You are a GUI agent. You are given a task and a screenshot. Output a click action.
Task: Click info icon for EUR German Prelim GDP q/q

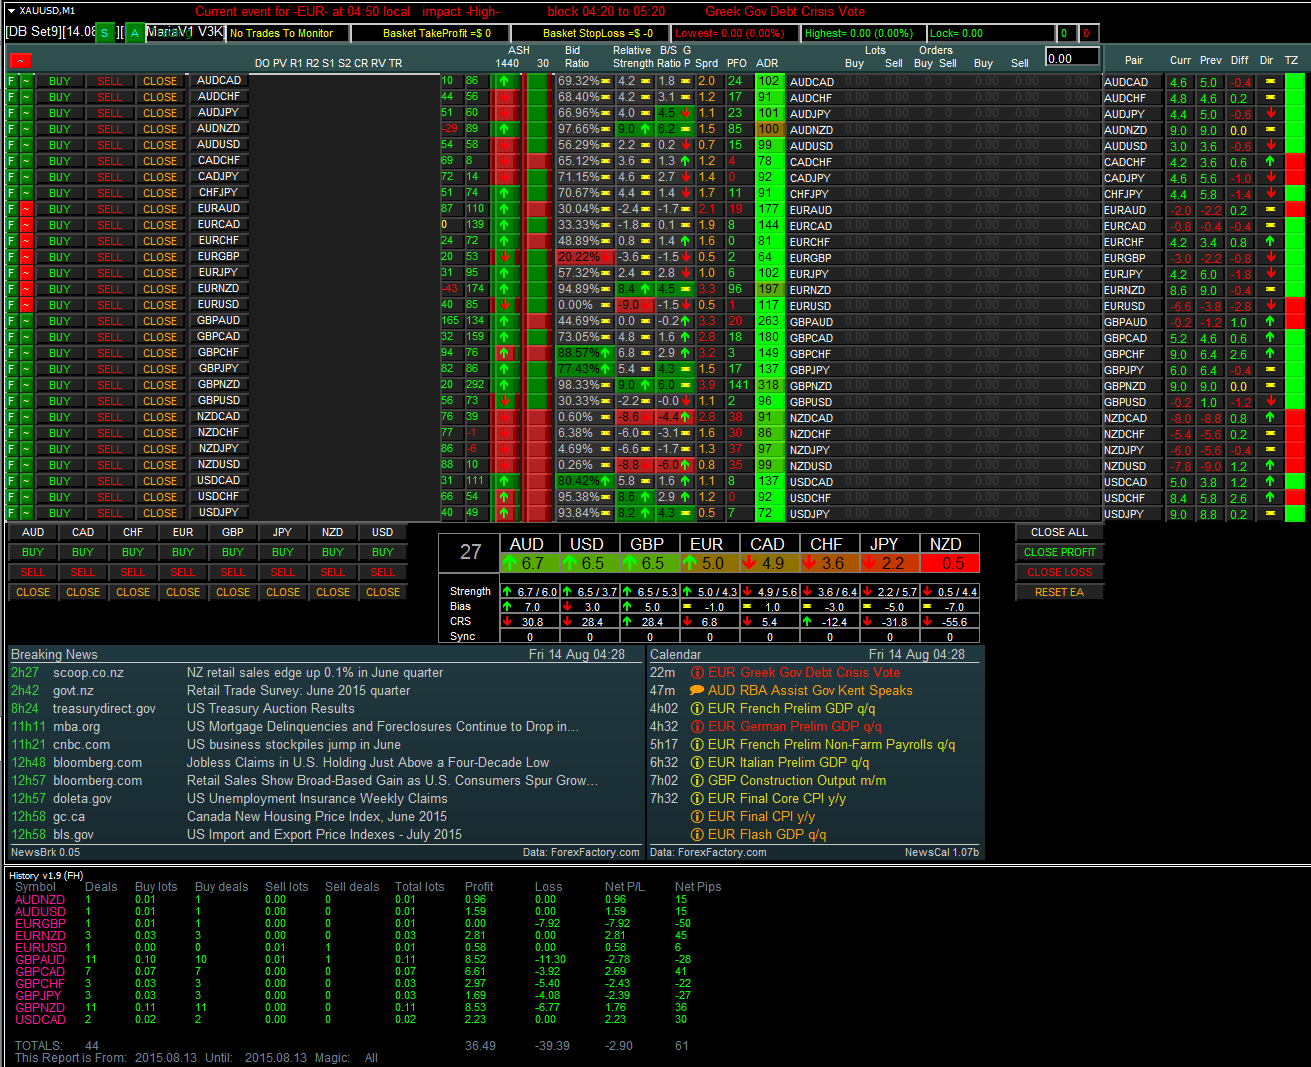697,727
